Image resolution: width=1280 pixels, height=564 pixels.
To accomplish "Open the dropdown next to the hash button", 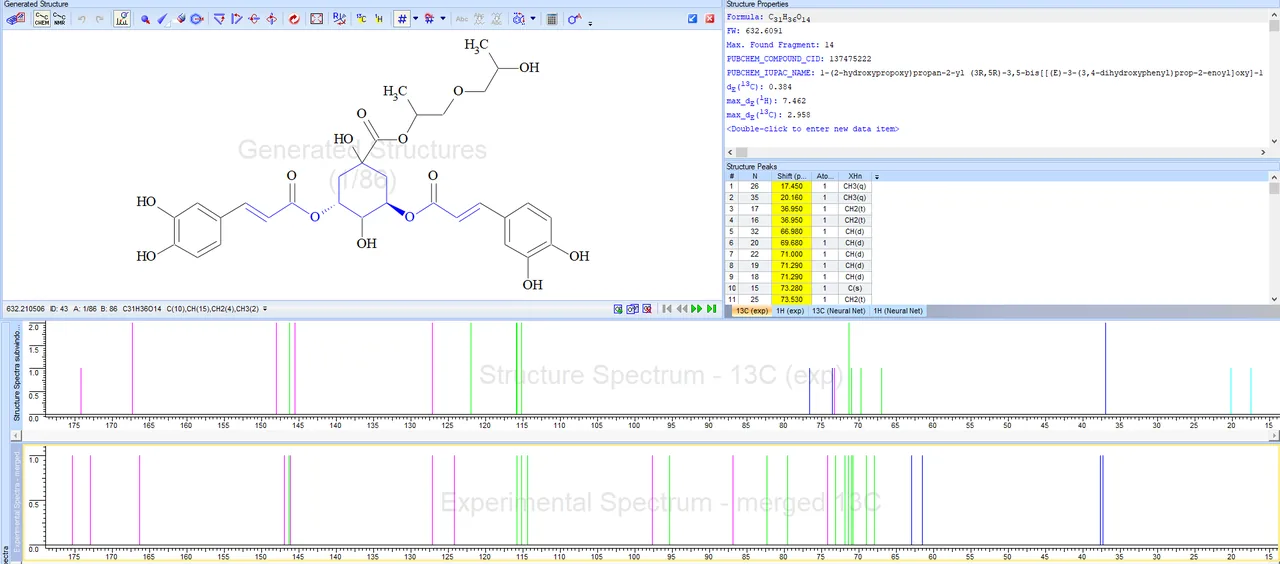I will tap(415, 19).
